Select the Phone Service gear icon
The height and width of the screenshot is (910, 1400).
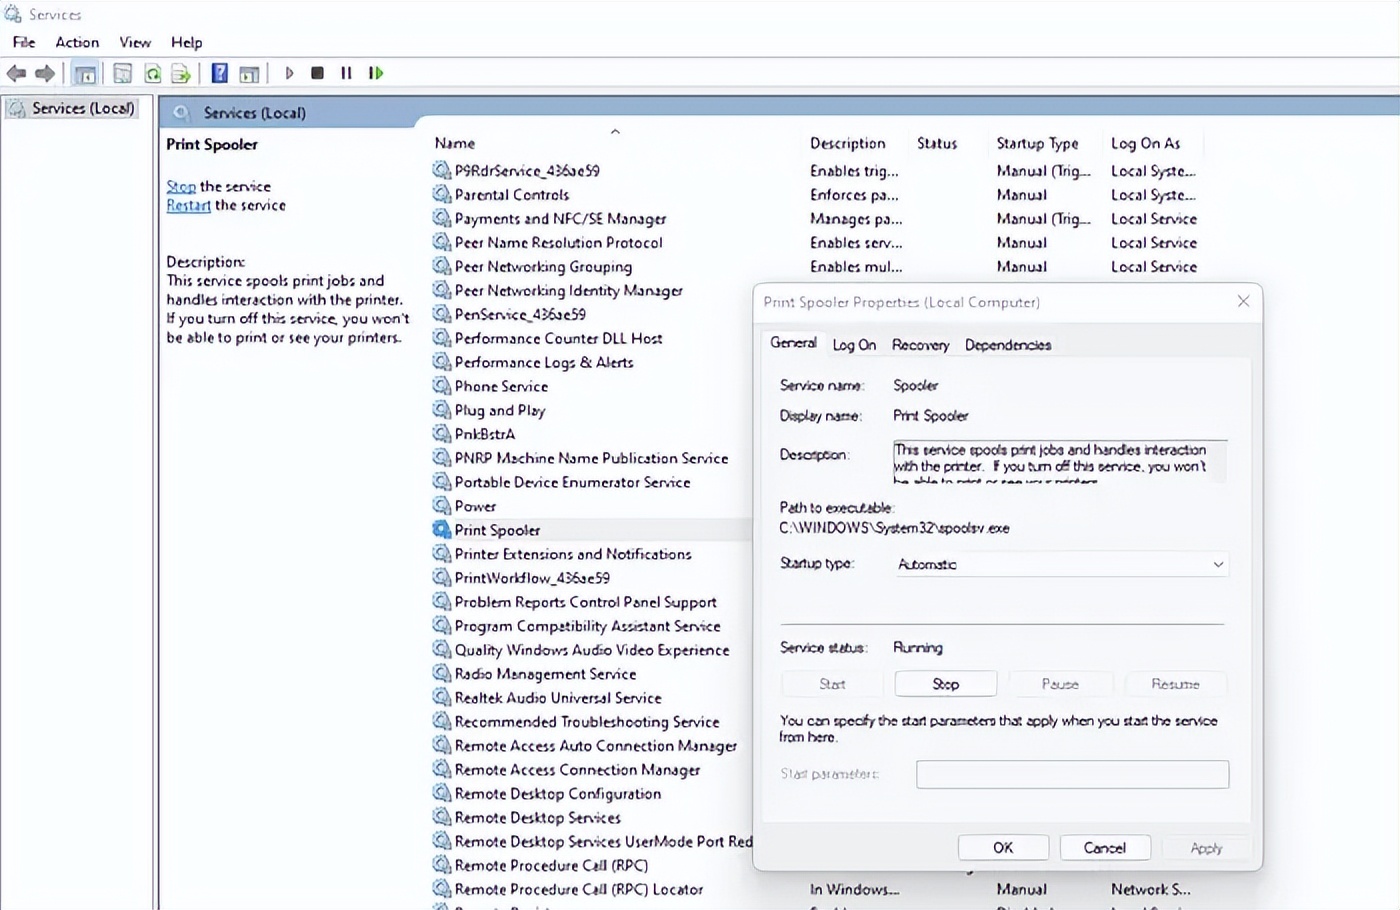(441, 386)
